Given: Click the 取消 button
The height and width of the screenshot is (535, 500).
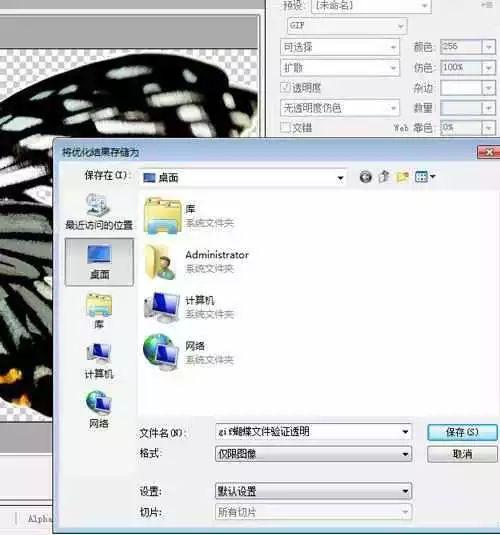Looking at the screenshot, I should 462,454.
